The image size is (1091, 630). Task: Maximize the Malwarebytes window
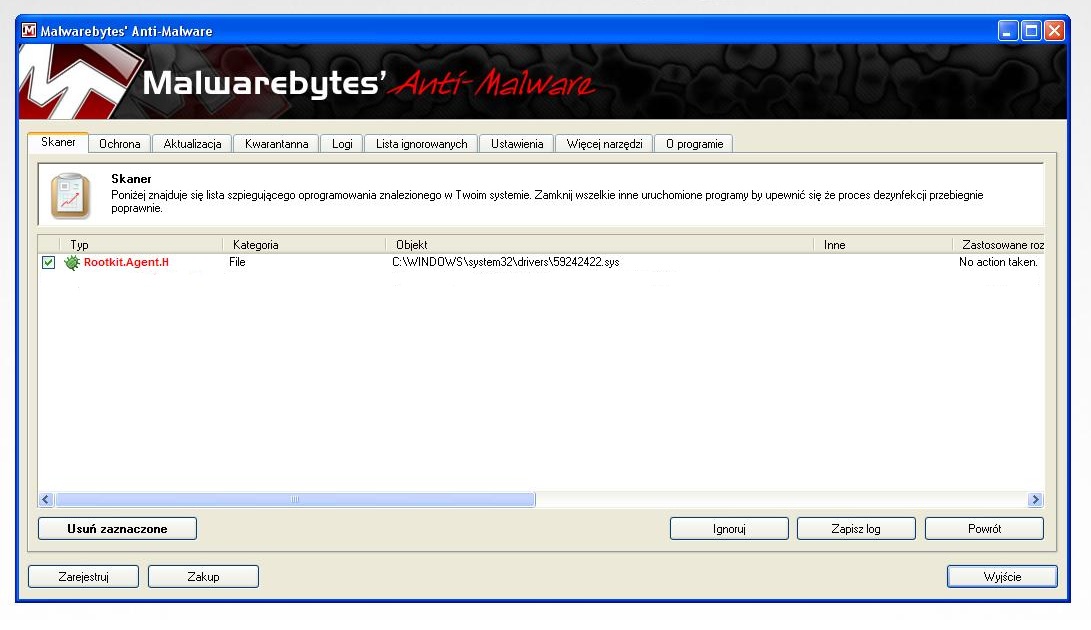click(x=1031, y=31)
